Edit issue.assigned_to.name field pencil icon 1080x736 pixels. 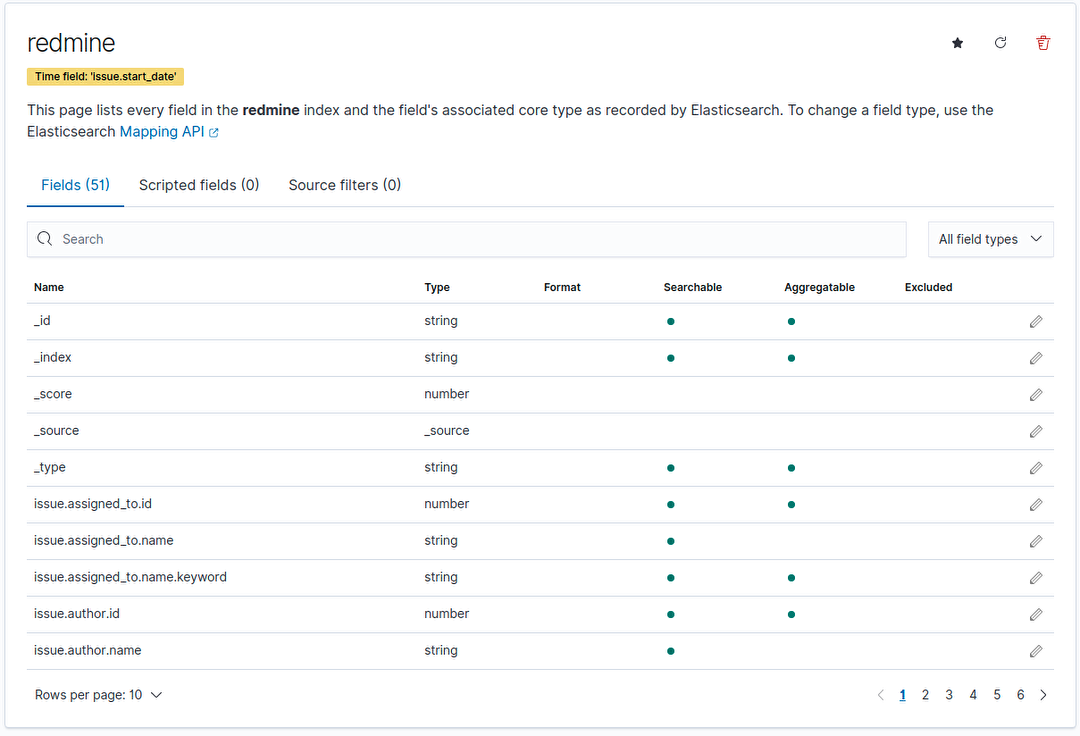click(1036, 541)
